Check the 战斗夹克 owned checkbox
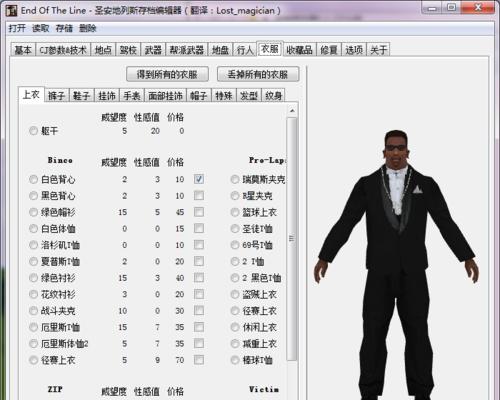The height and width of the screenshot is (400, 500). tap(199, 310)
